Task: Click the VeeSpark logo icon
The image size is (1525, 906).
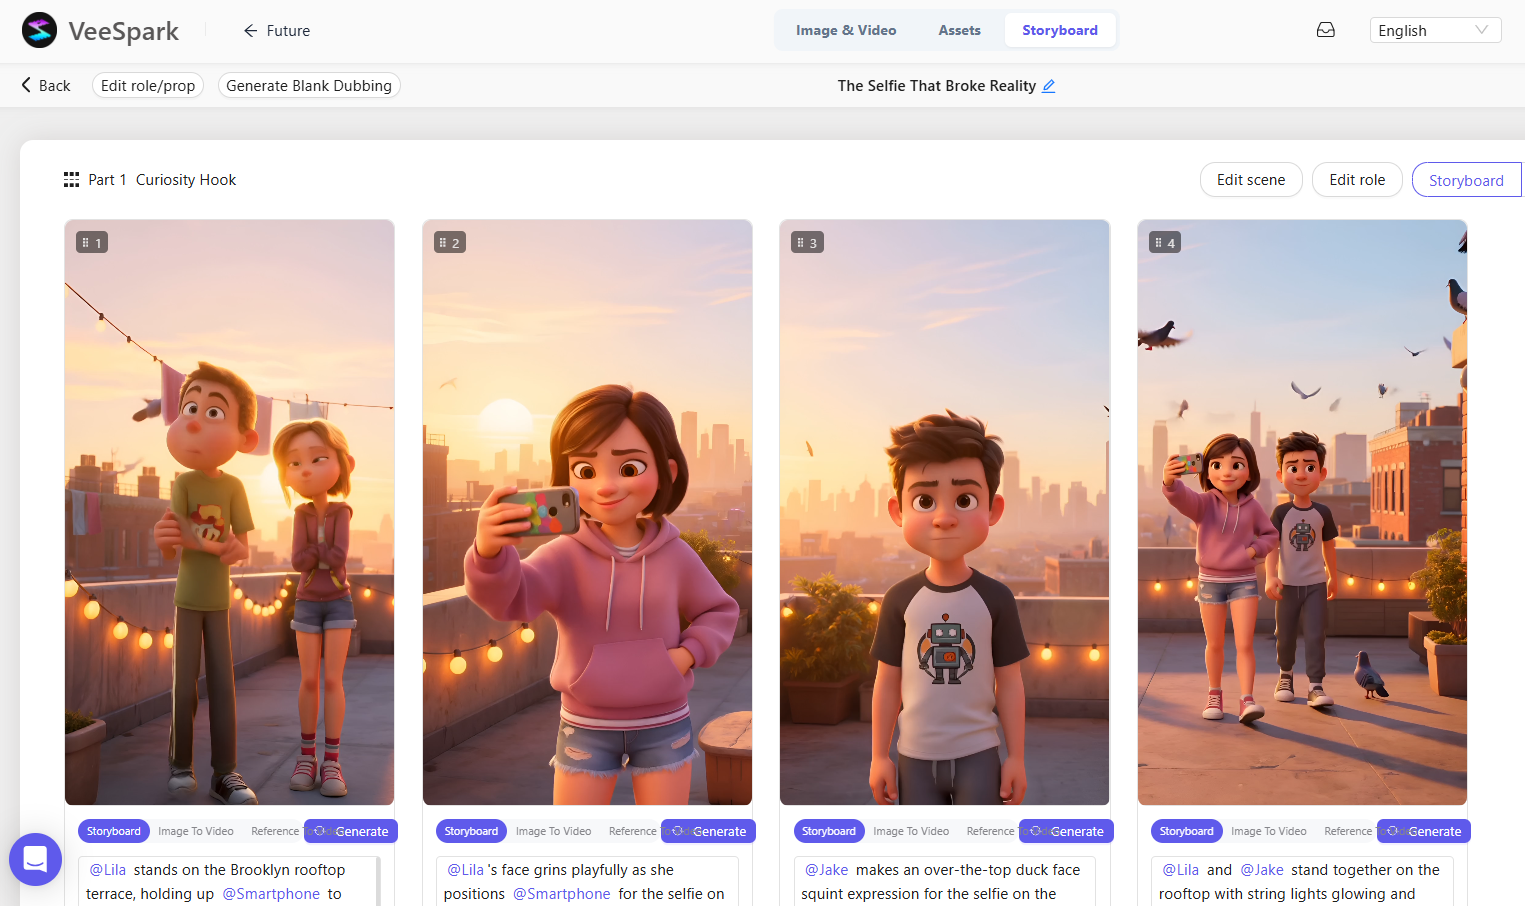Action: (39, 30)
